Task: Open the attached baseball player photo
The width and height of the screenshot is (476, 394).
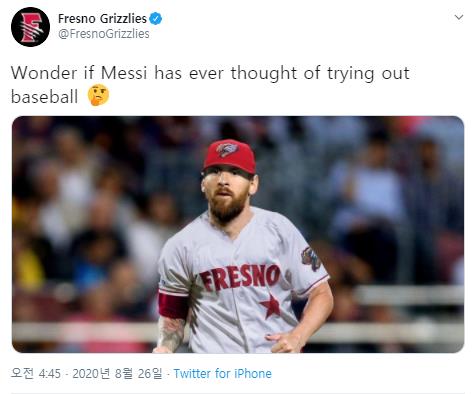Action: [x=238, y=234]
